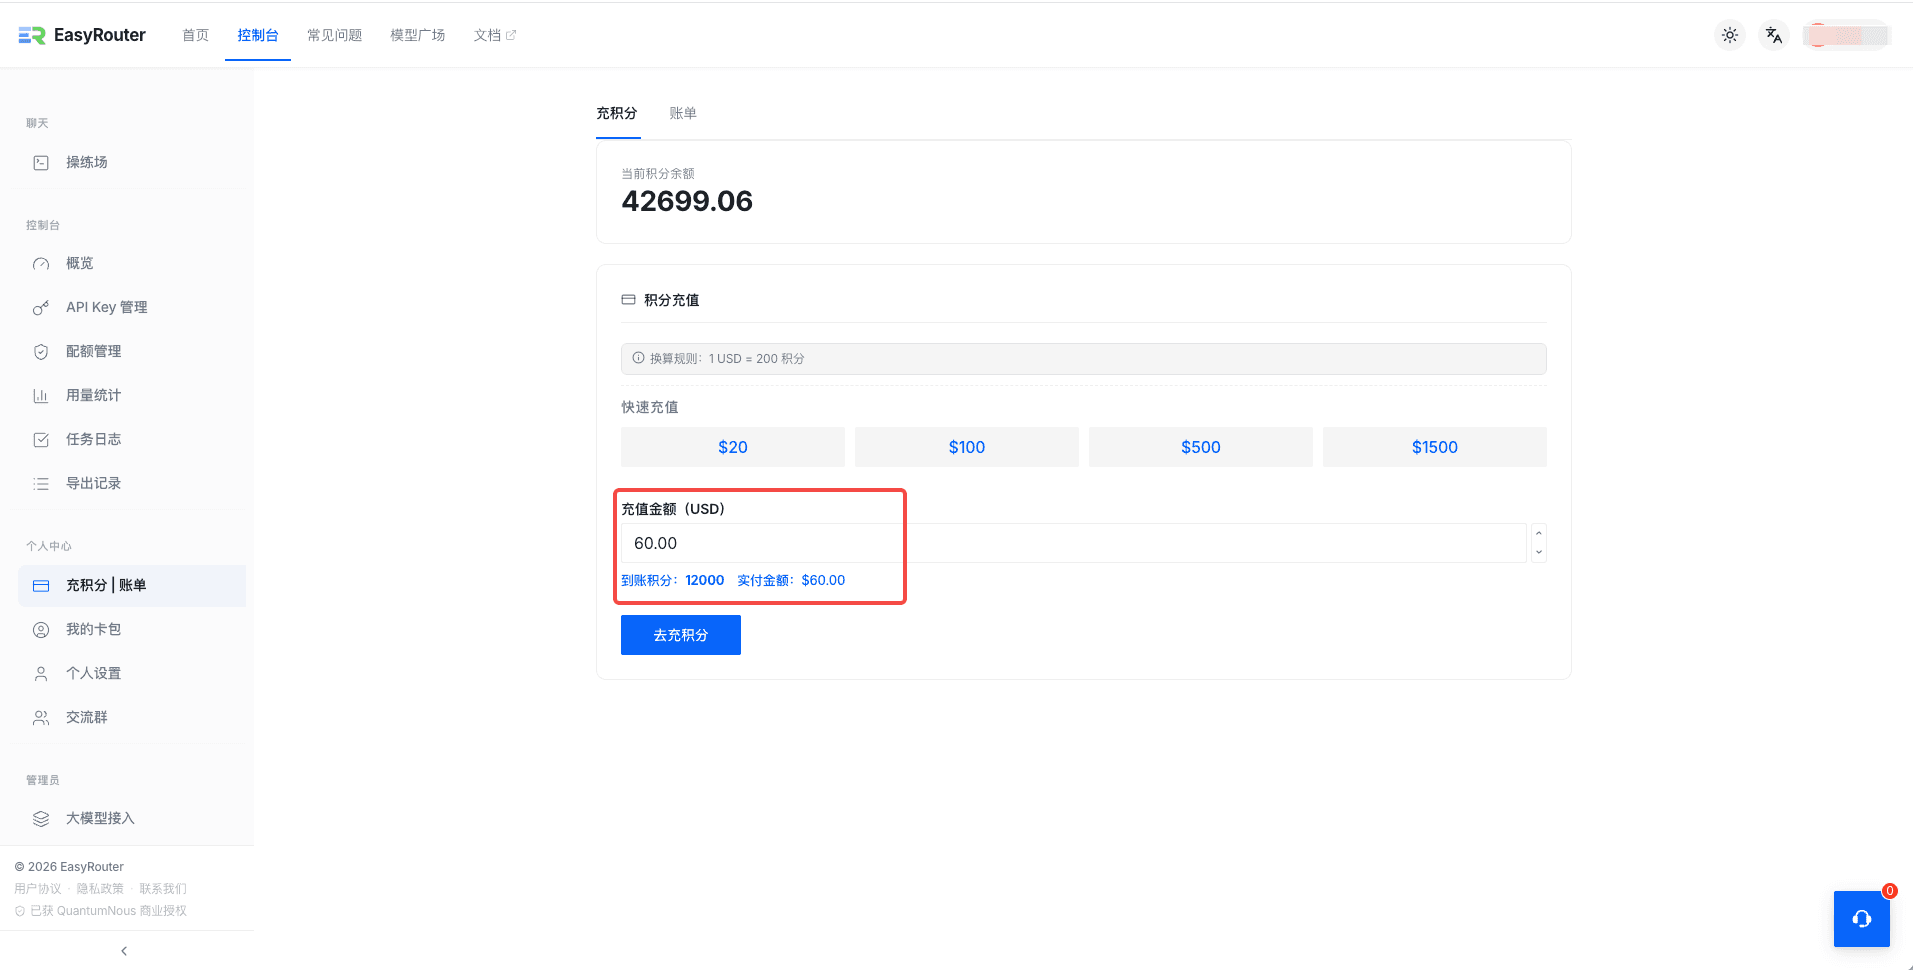The image size is (1913, 970).
Task: Click the 换算规则: 1 USD = 200 积分 text
Action: pyautogui.click(x=727, y=358)
